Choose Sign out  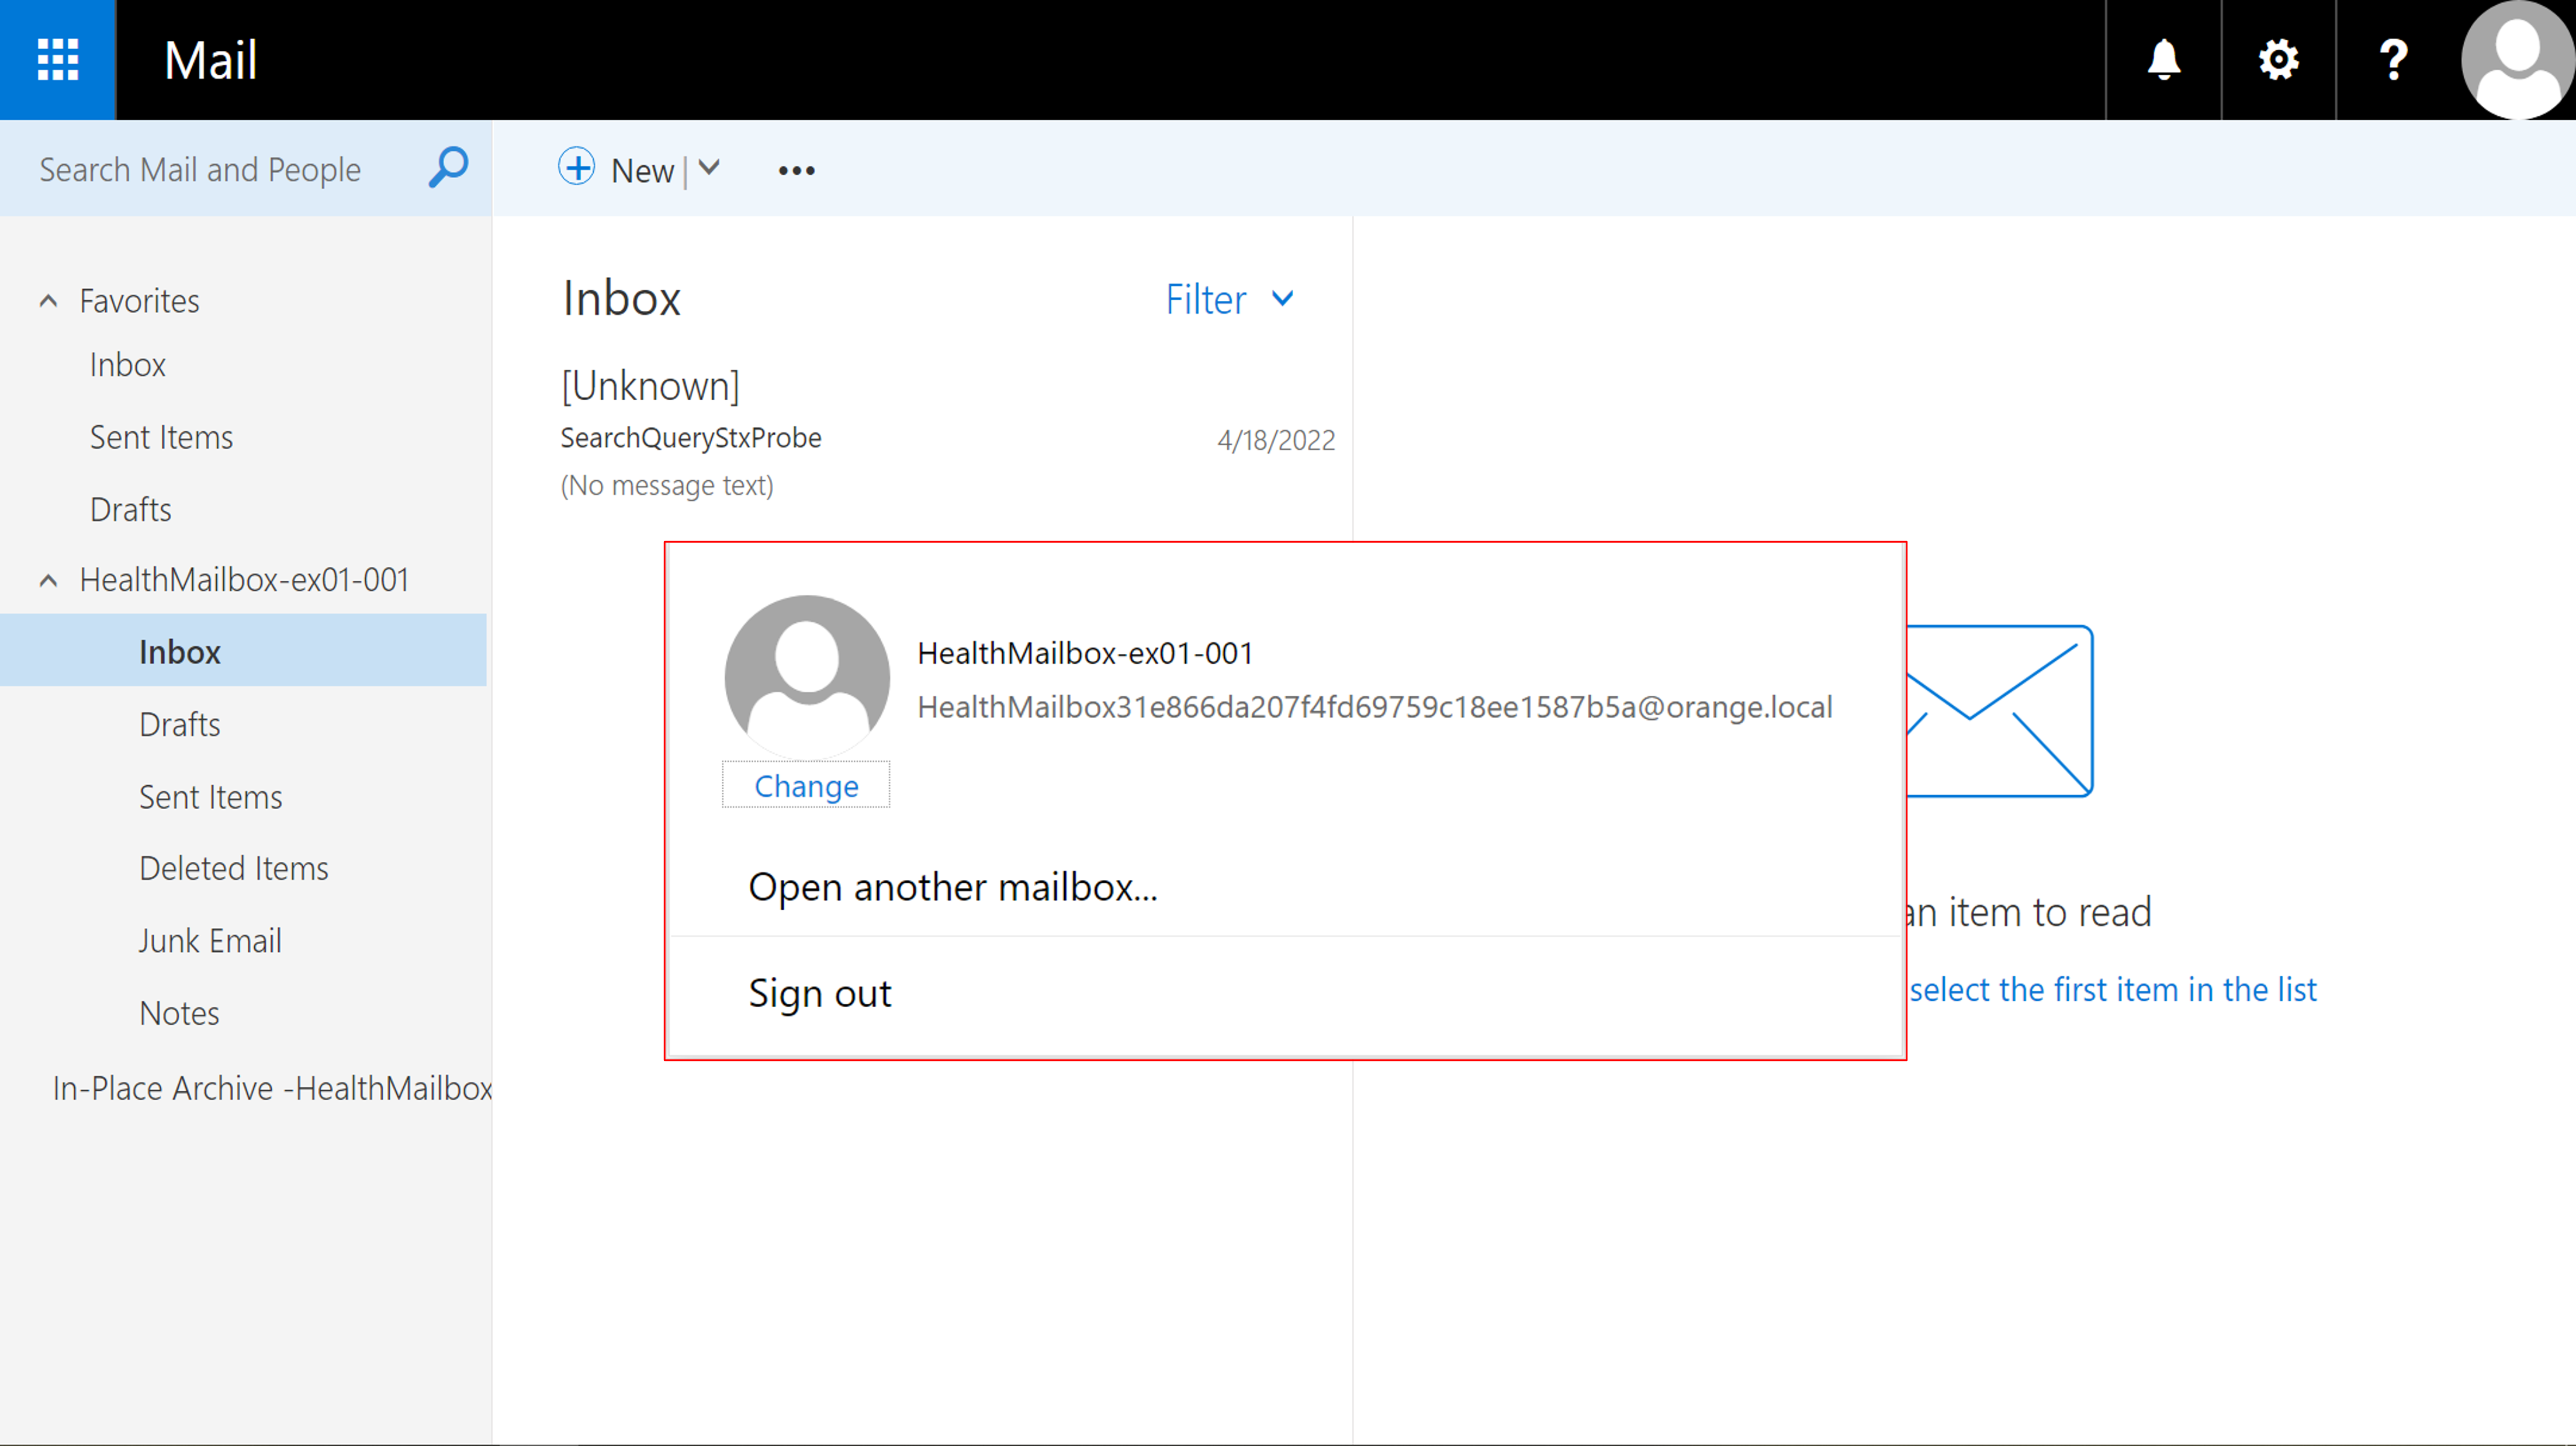pos(819,993)
